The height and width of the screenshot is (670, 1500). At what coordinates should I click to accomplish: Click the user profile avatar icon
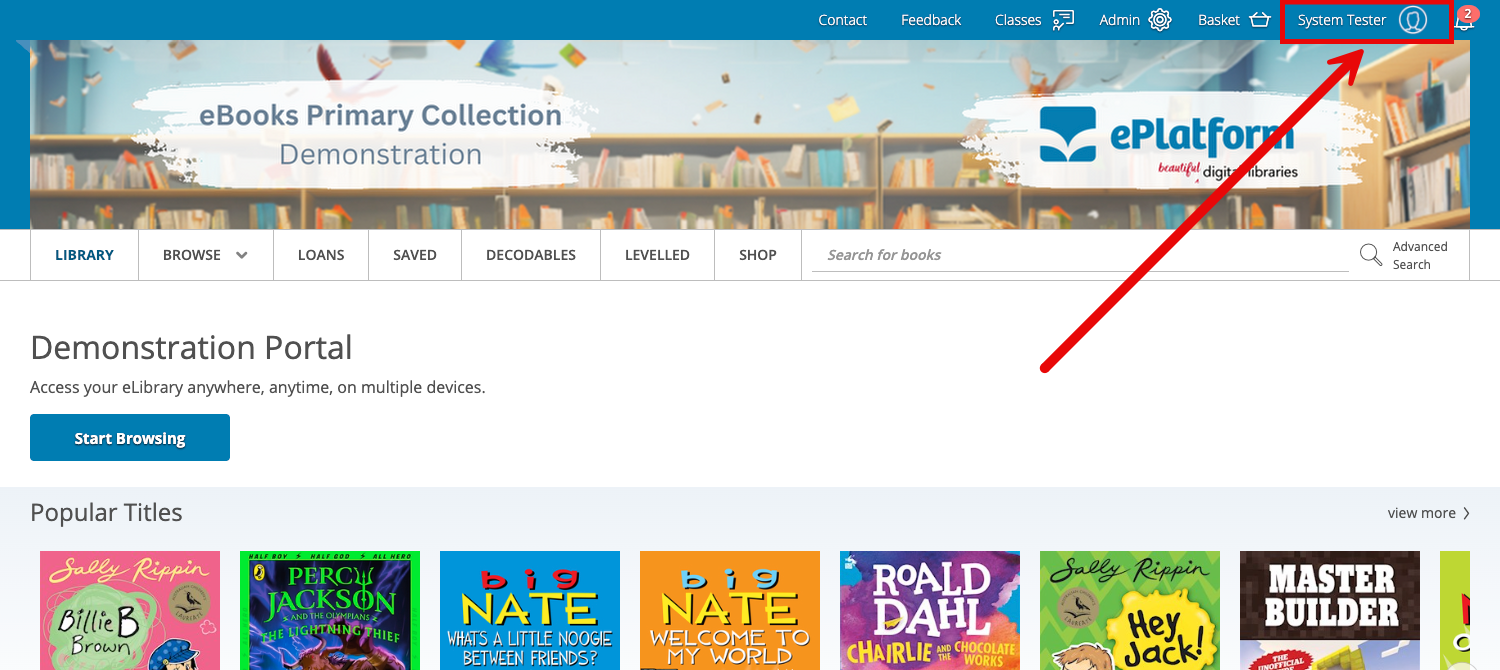[1413, 20]
